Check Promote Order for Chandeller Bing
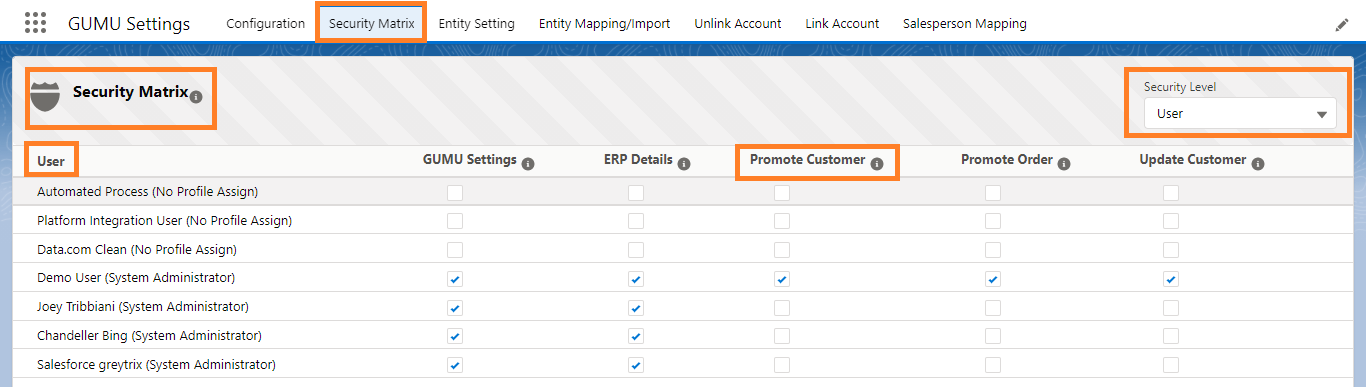The image size is (1366, 387). tap(993, 337)
